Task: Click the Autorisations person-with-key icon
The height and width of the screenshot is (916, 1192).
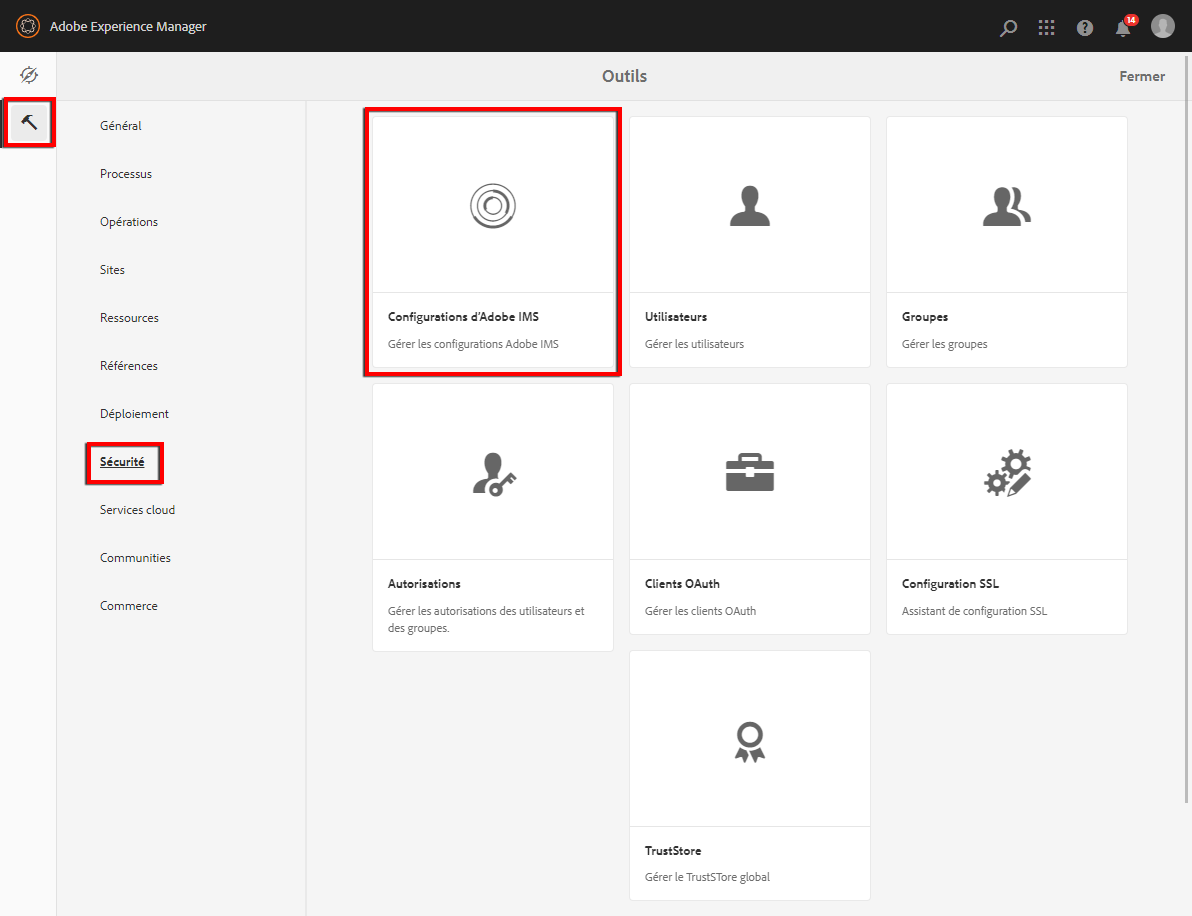Action: tap(493, 474)
